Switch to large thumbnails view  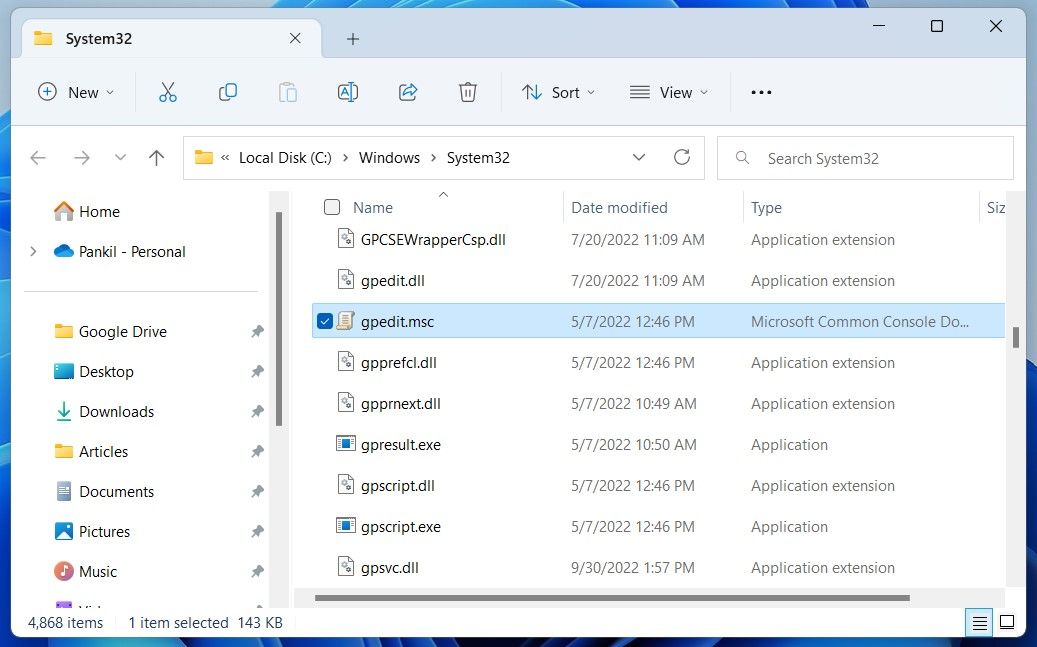tap(1007, 622)
